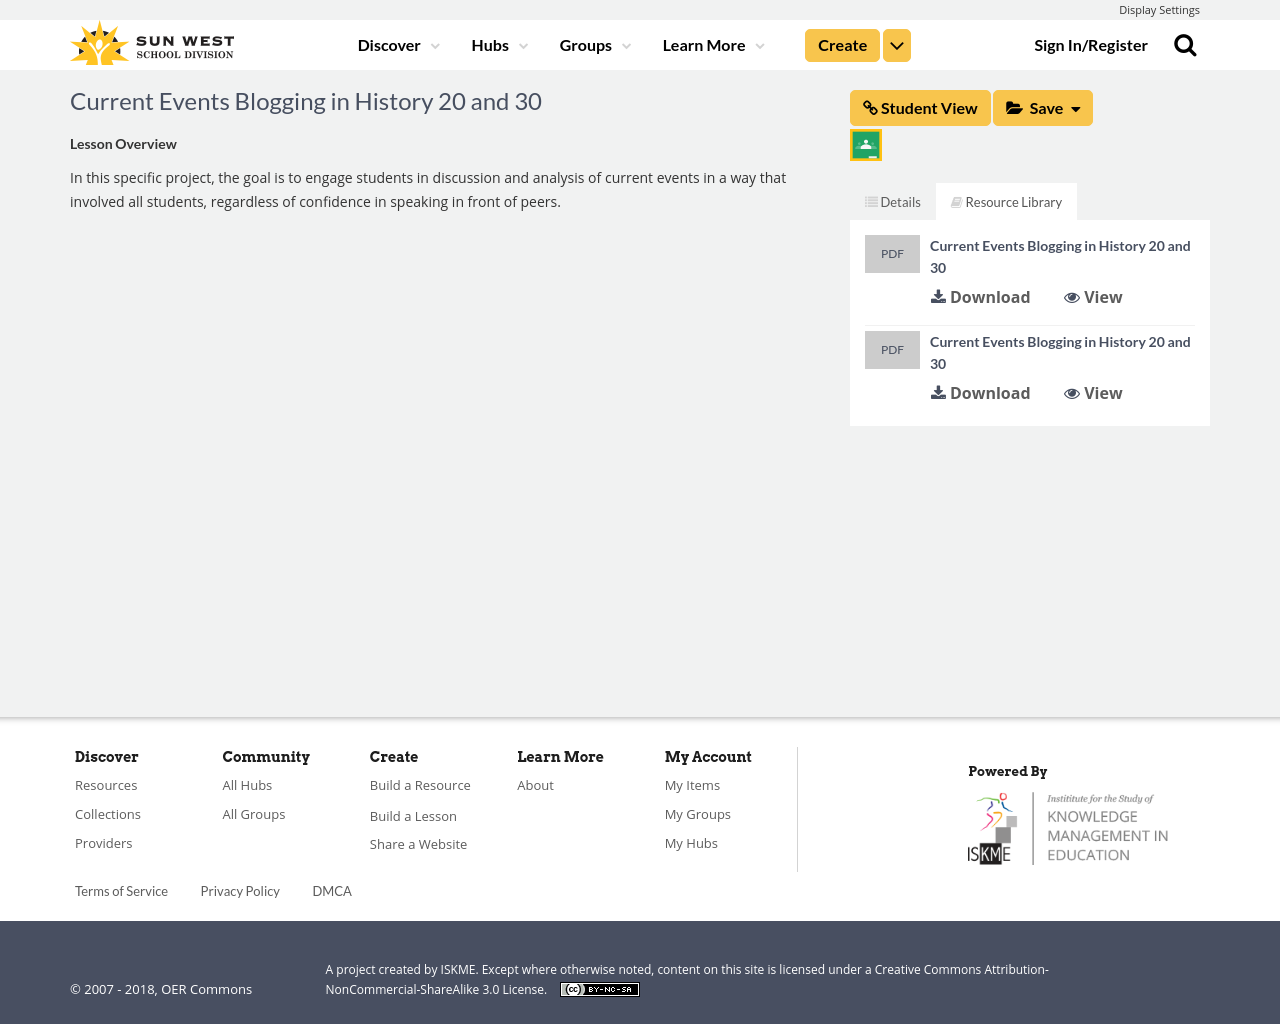Switch to the Details tab
Screen dimensions: 1280x1024
893,202
